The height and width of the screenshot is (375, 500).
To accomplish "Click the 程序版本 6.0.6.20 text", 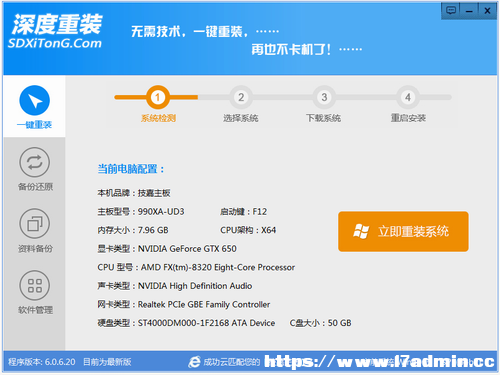I will pyautogui.click(x=42, y=362).
